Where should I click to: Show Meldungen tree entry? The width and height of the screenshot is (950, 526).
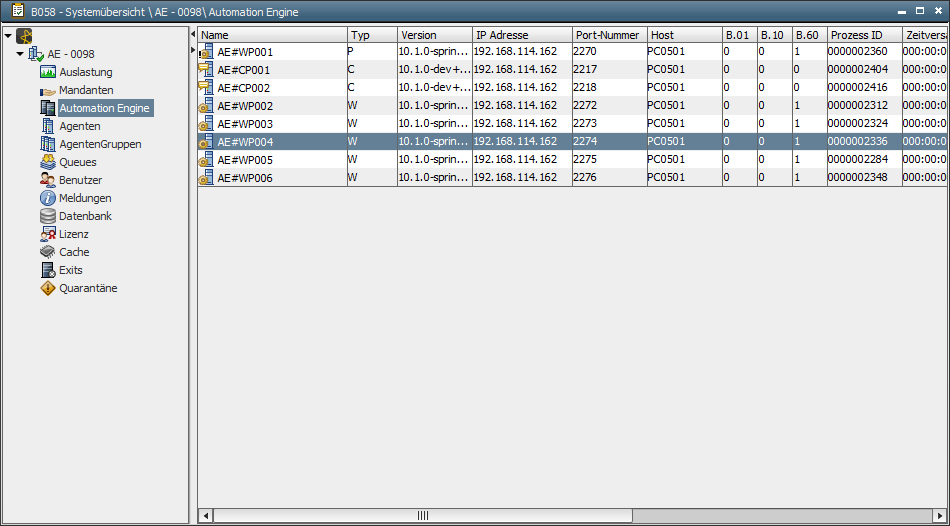click(x=85, y=198)
